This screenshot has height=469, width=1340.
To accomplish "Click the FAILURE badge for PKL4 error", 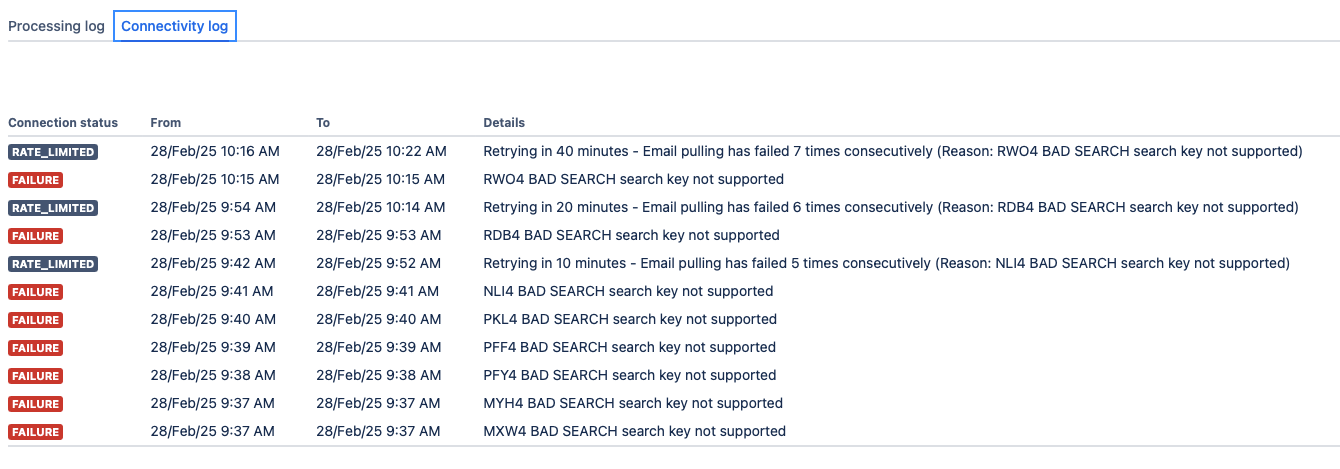I will click(x=36, y=320).
